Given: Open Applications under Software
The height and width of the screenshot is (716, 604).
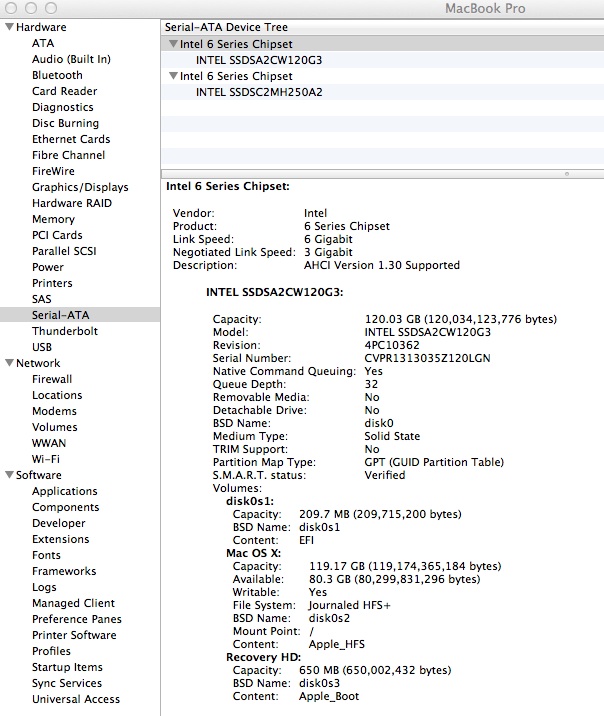Looking at the screenshot, I should (x=64, y=491).
